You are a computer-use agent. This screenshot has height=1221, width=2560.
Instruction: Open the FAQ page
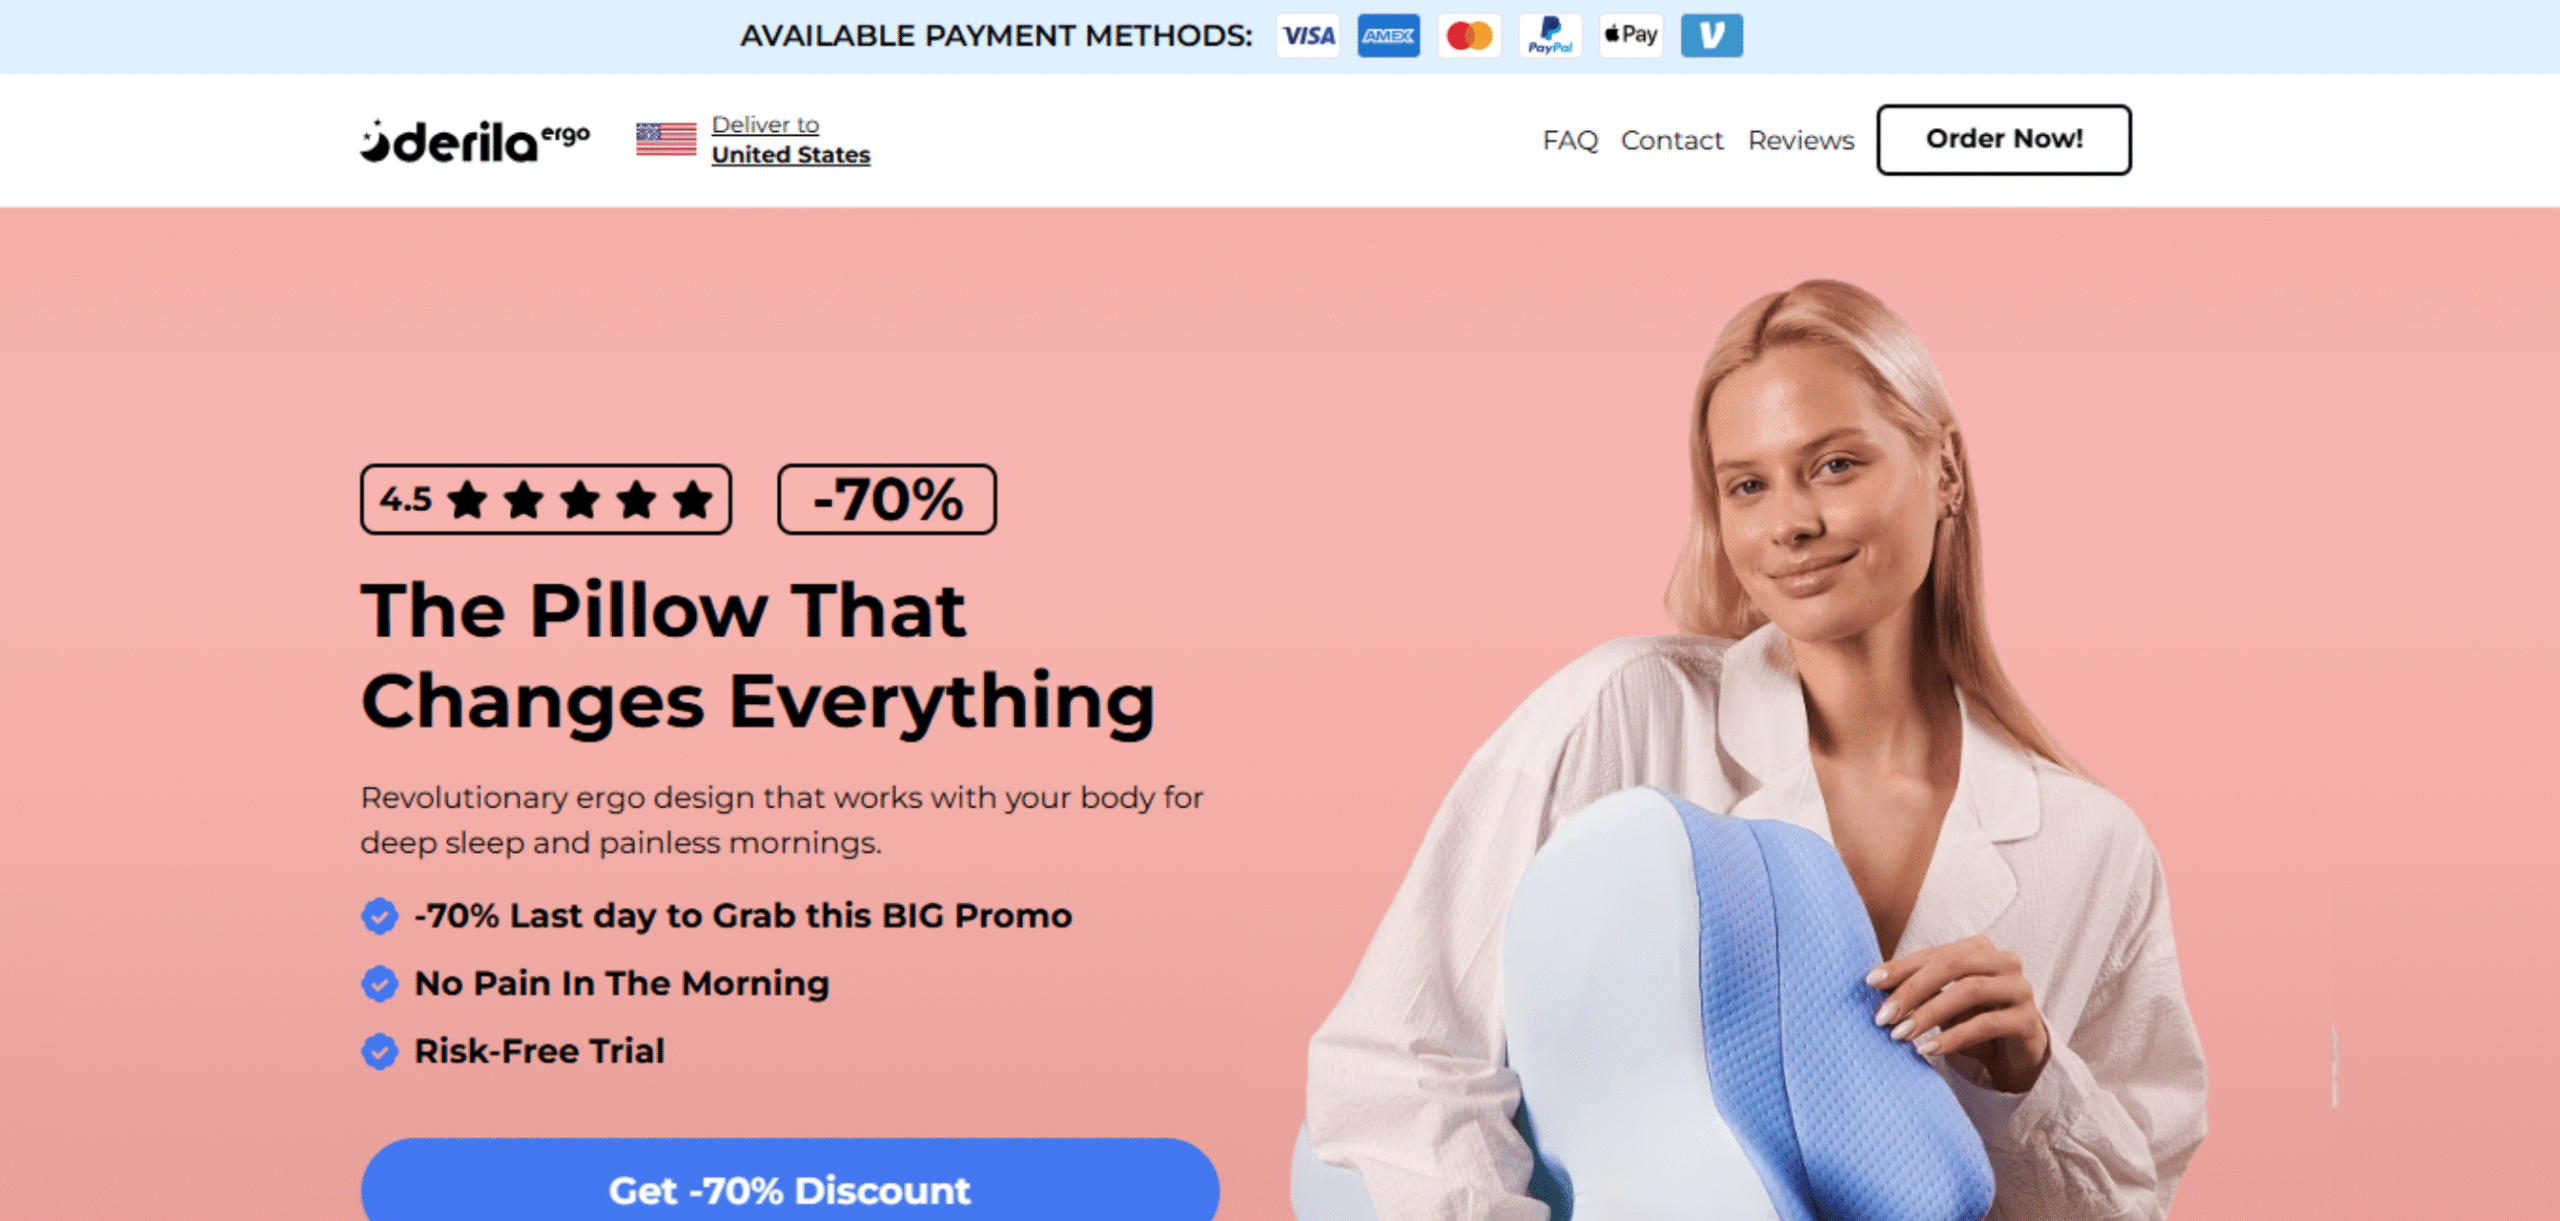[1570, 141]
